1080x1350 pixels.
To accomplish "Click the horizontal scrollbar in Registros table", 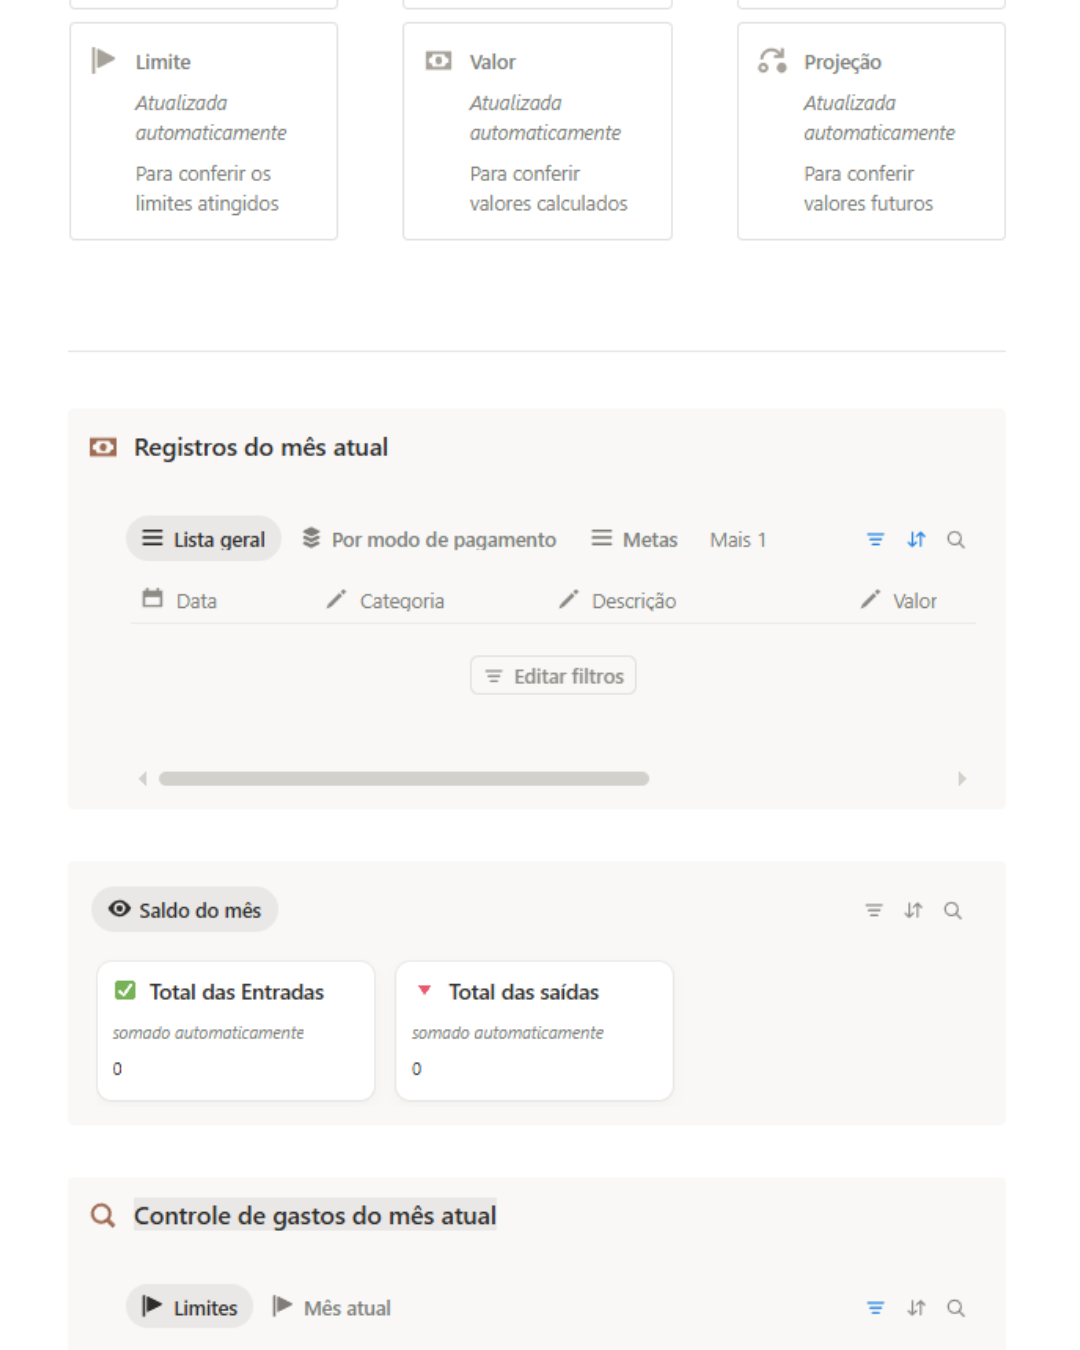I will [404, 778].
